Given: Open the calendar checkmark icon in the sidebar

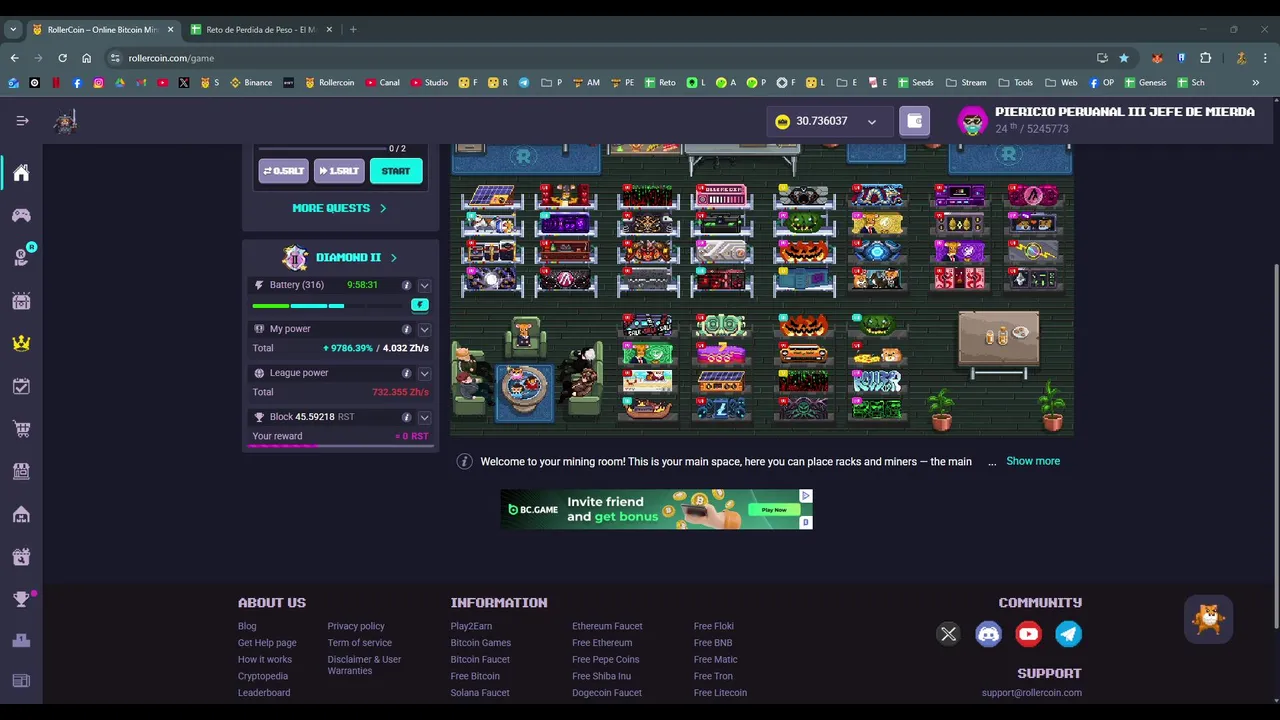Looking at the screenshot, I should pos(21,386).
